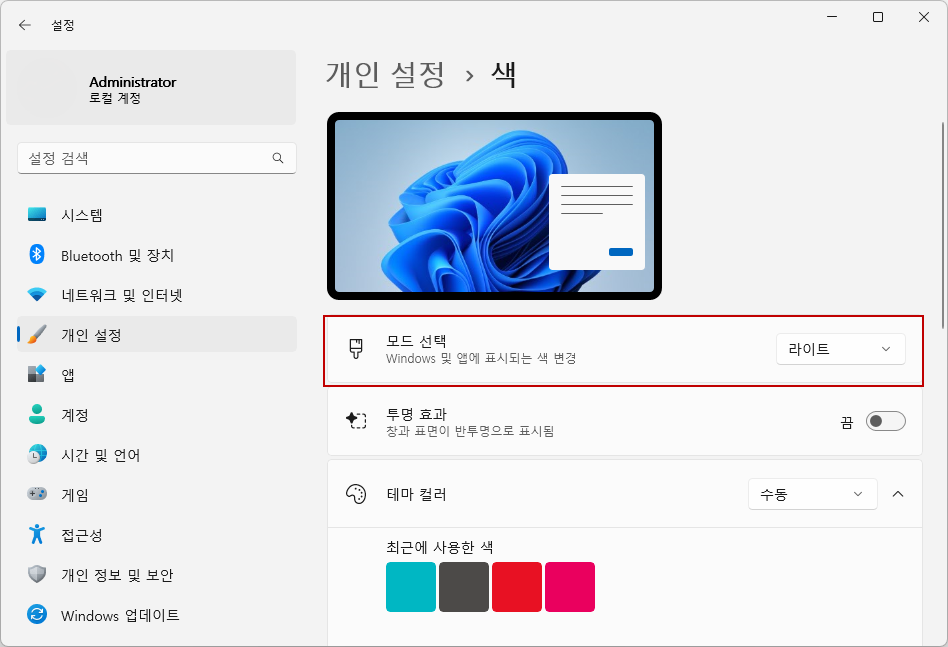Click the 모드 선택 title text
This screenshot has height=647, width=948.
pyautogui.click(x=416, y=340)
